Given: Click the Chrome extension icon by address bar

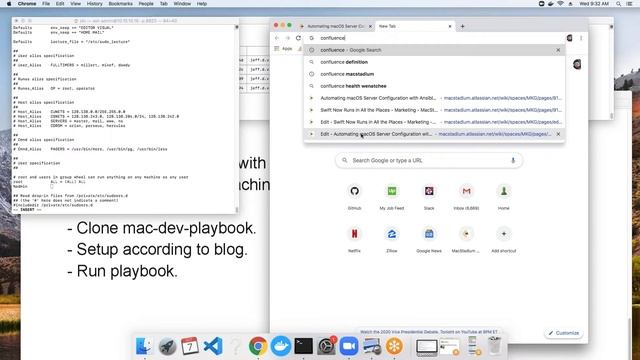Looking at the screenshot, I should 569,38.
